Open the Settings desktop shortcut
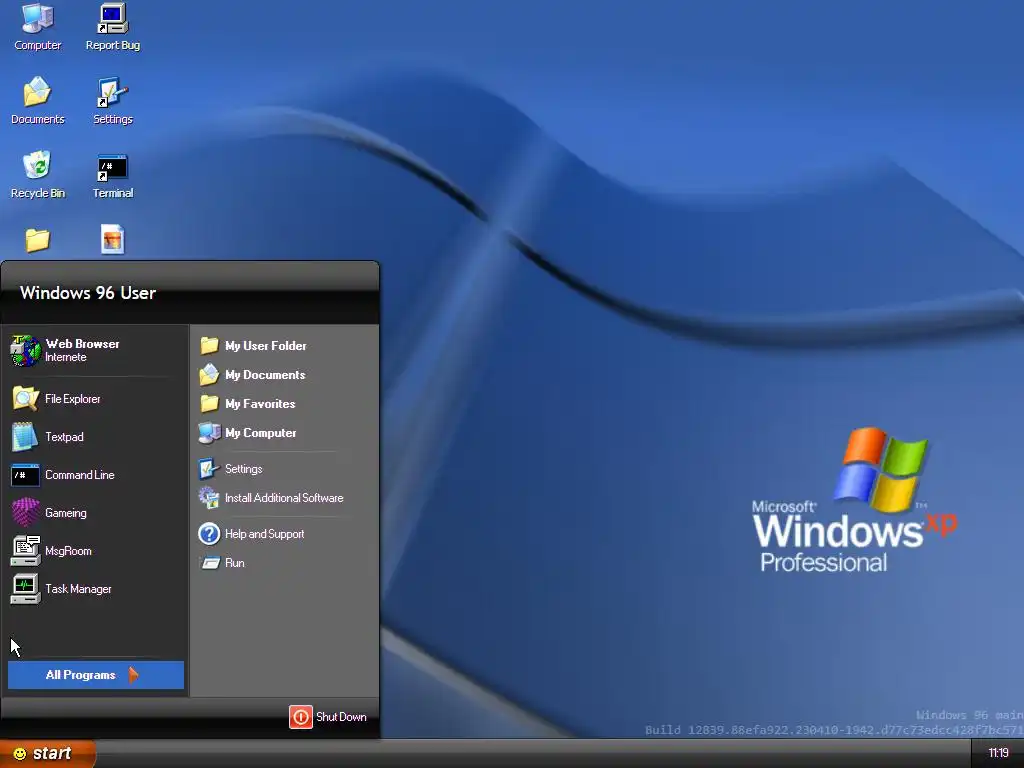 tap(112, 101)
